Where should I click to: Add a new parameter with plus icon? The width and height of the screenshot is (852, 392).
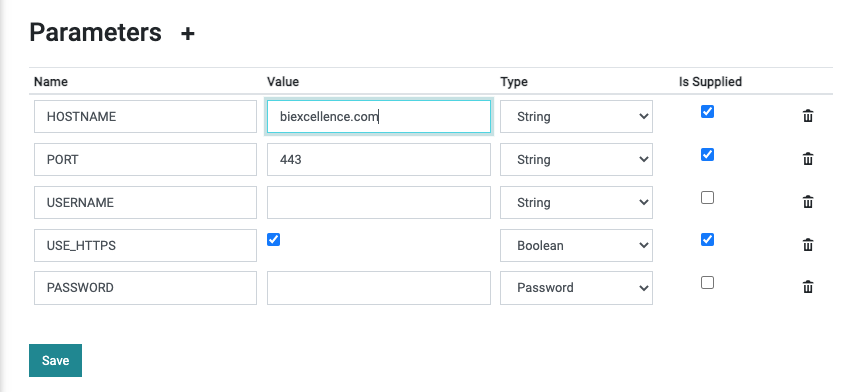tap(187, 34)
